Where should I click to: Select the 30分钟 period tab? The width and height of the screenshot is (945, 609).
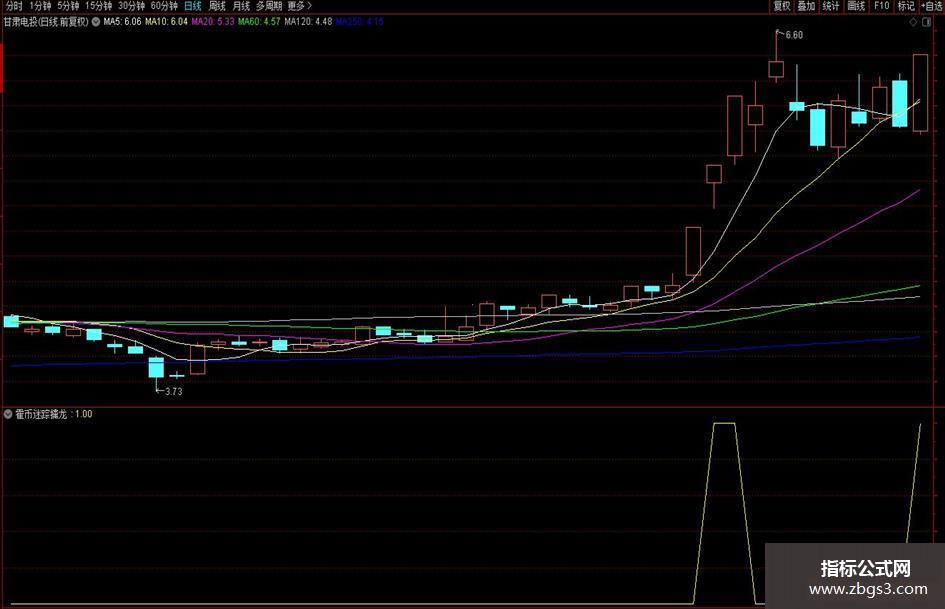tap(131, 5)
